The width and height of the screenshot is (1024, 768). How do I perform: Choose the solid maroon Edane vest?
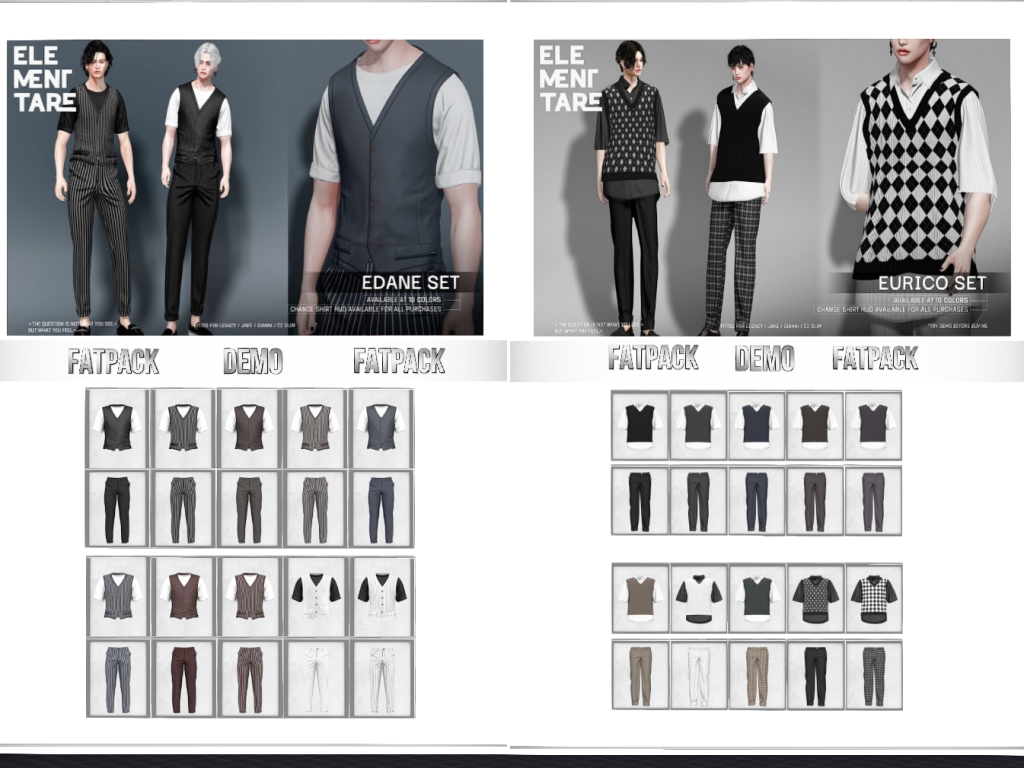click(183, 596)
